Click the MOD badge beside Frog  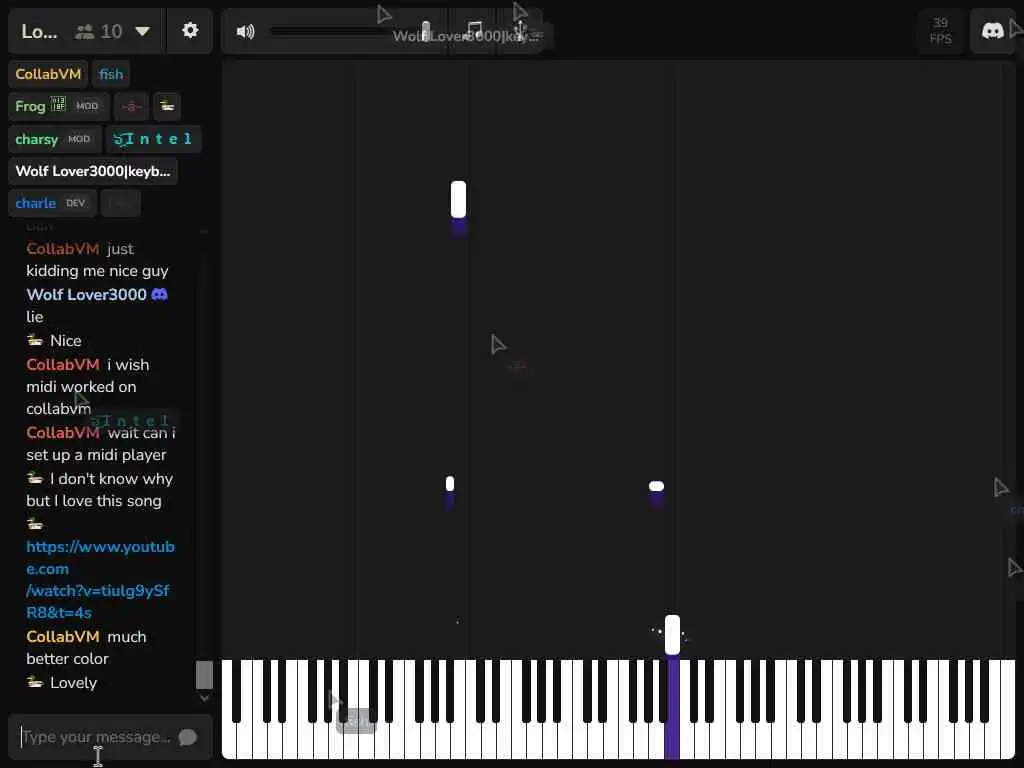pos(87,106)
